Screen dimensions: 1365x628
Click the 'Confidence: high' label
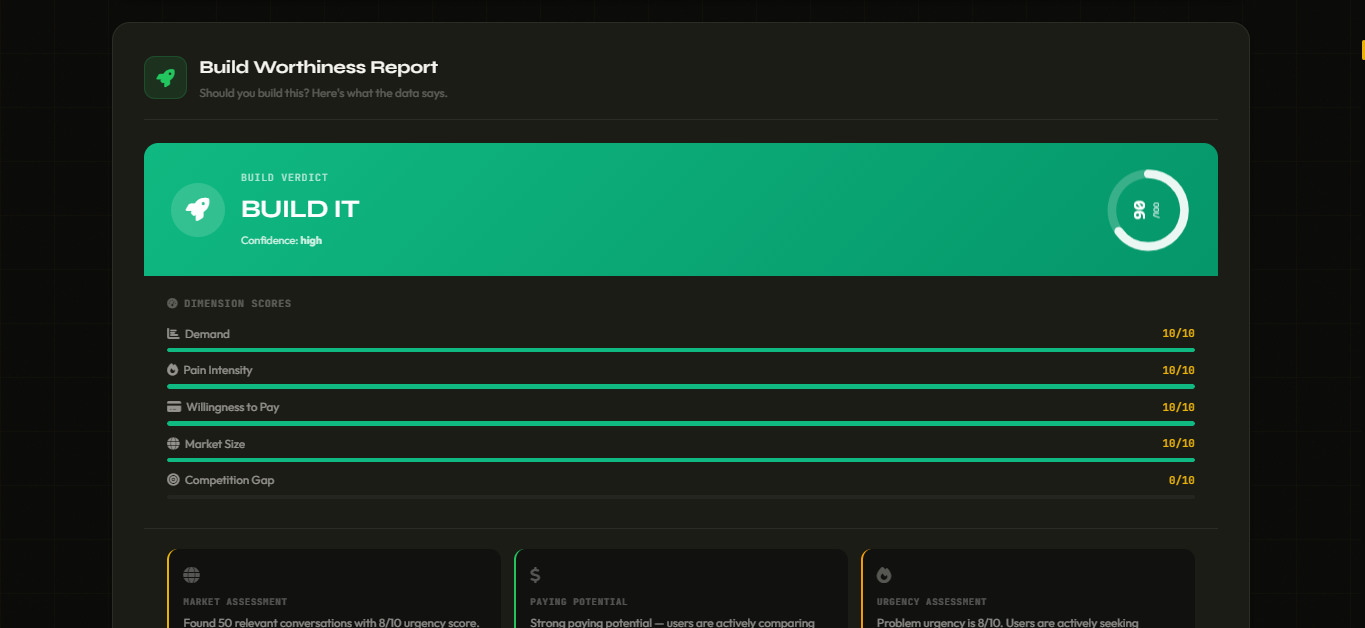(281, 240)
